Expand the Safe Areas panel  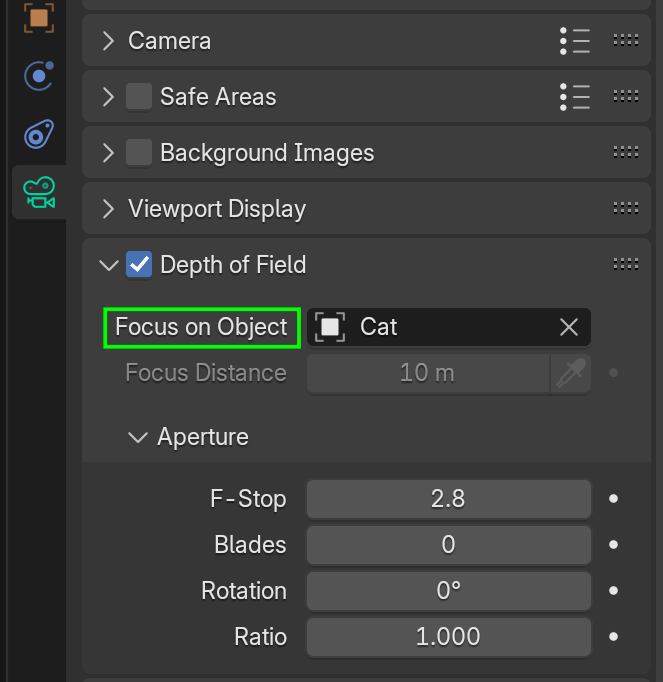108,97
